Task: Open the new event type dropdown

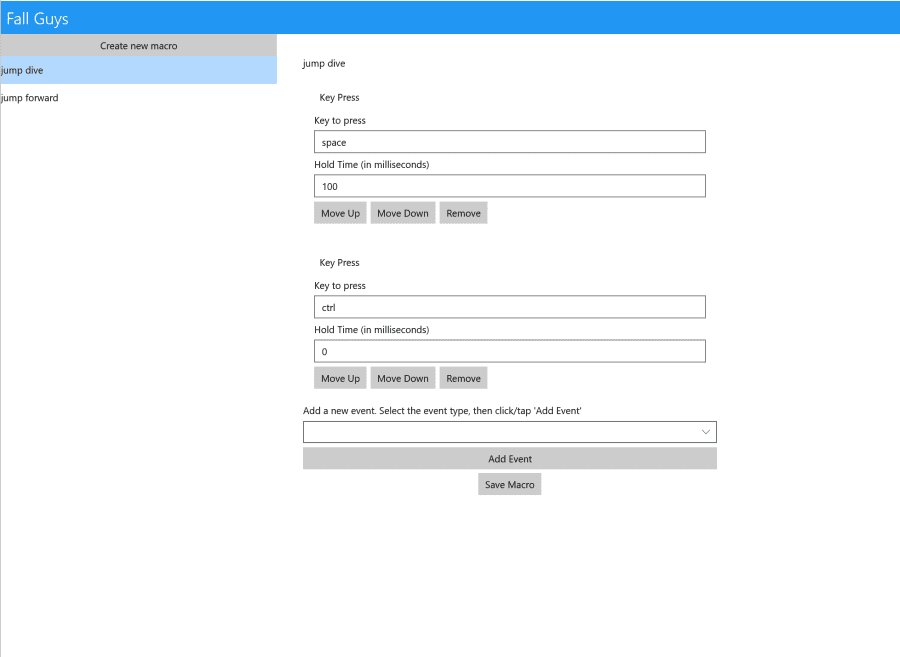Action: (510, 431)
